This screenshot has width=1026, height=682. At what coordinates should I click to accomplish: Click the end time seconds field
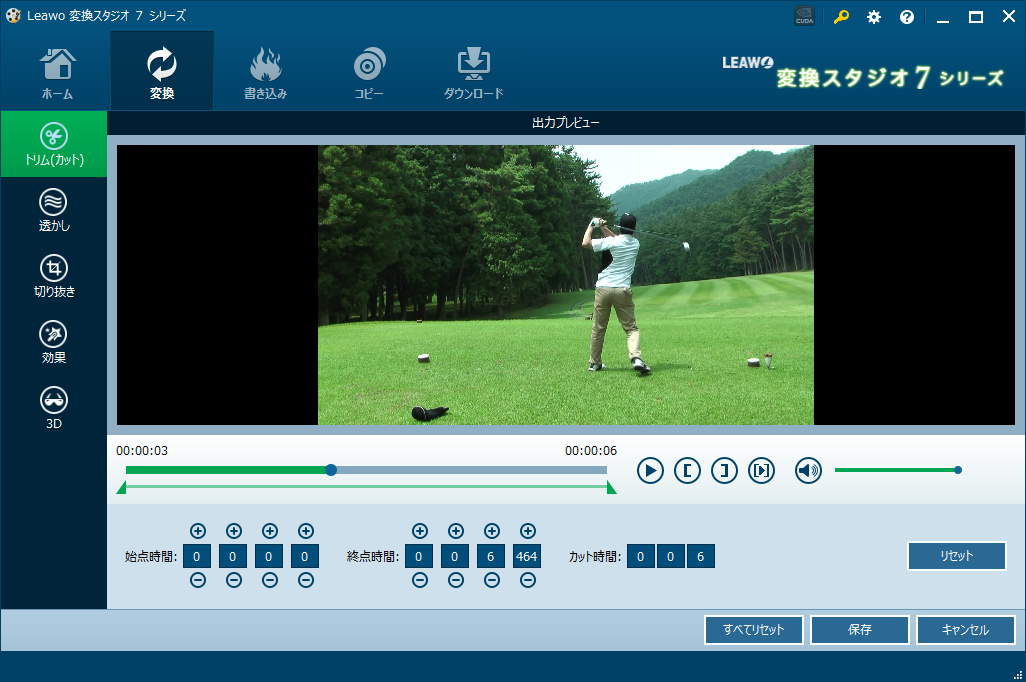click(x=491, y=556)
